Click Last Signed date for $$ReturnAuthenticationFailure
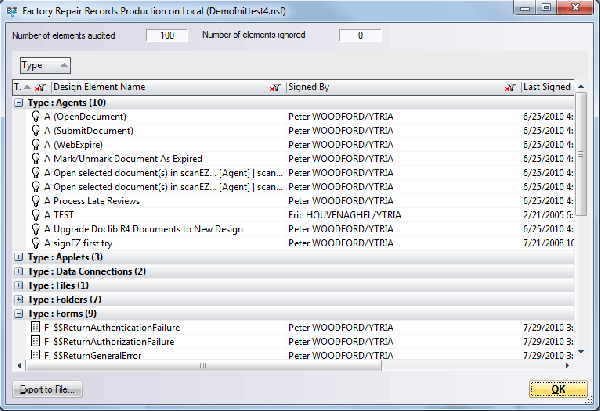Image resolution: width=600 pixels, height=411 pixels. pos(548,328)
